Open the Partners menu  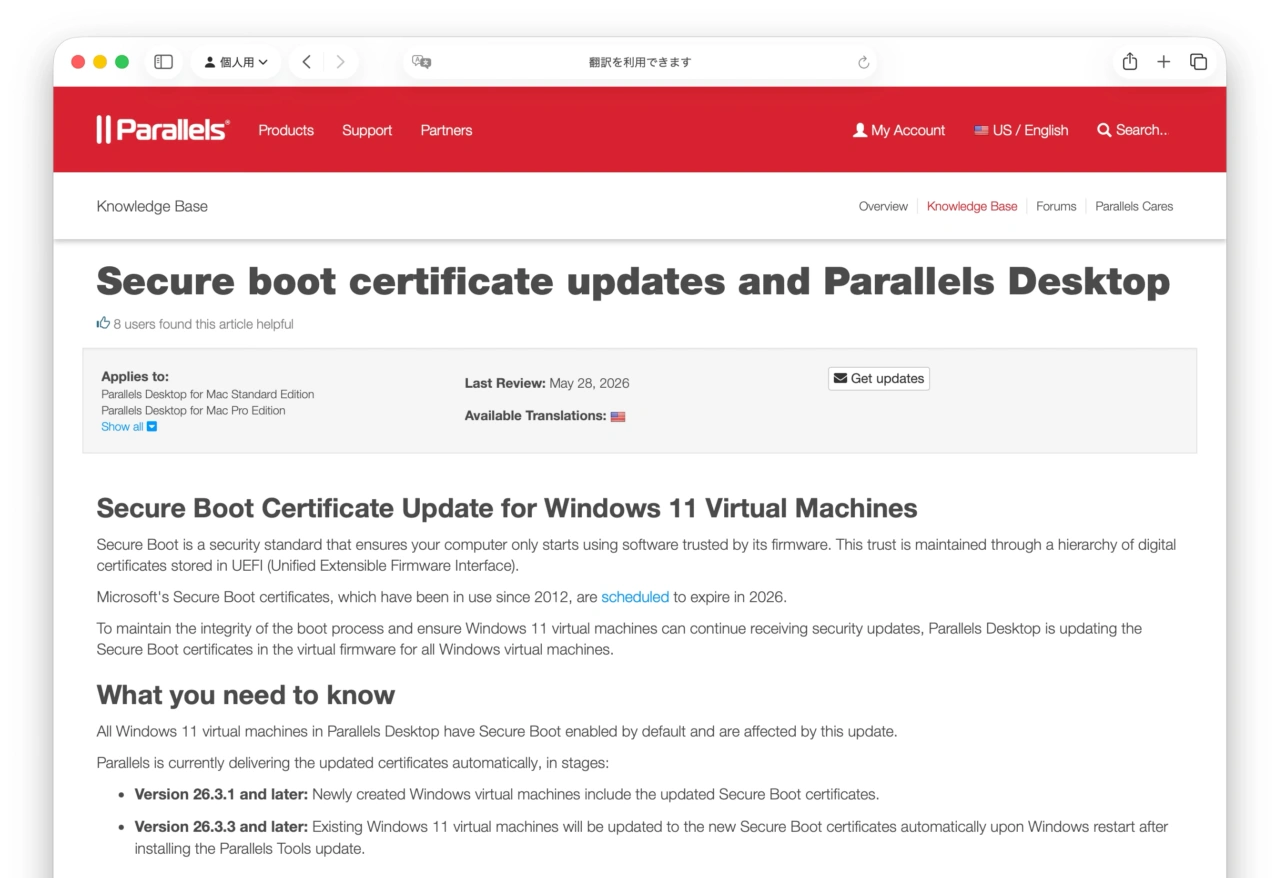(446, 130)
